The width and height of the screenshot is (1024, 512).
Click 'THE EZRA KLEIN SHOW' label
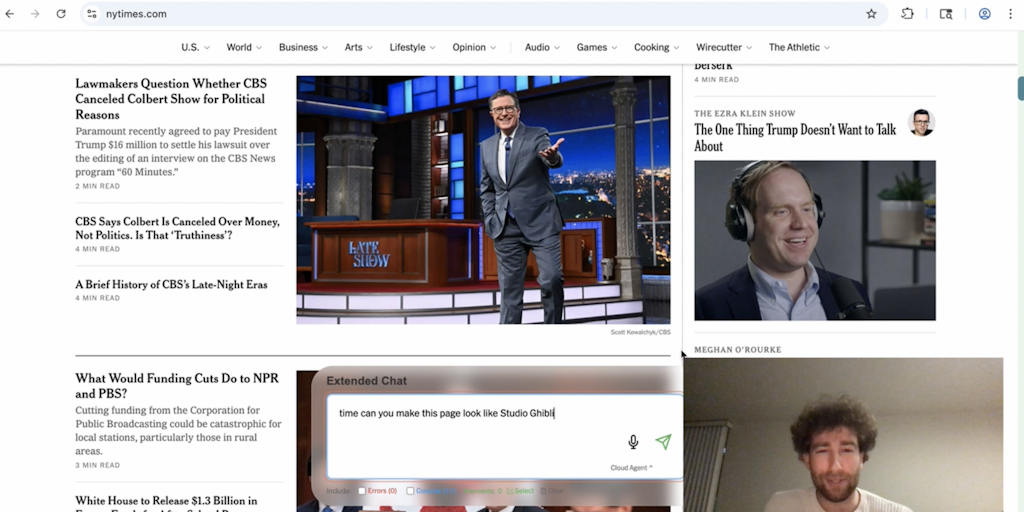pos(744,114)
